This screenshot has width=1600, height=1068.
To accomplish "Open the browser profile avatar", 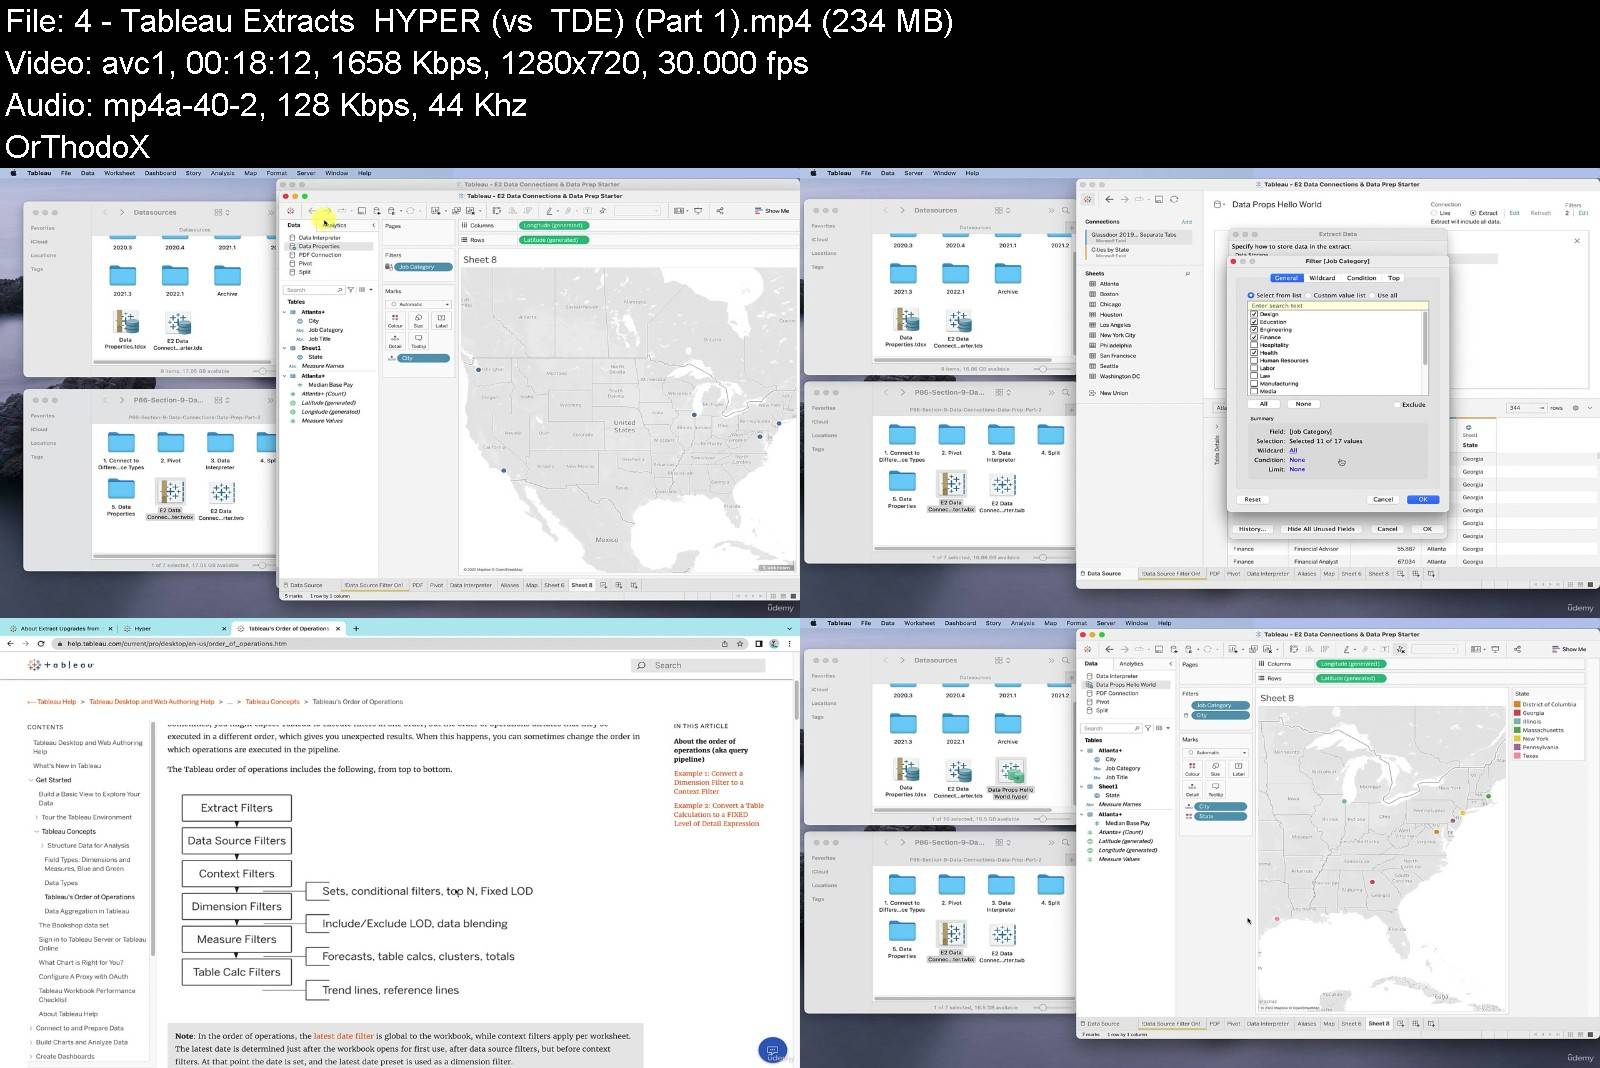I will click(774, 644).
